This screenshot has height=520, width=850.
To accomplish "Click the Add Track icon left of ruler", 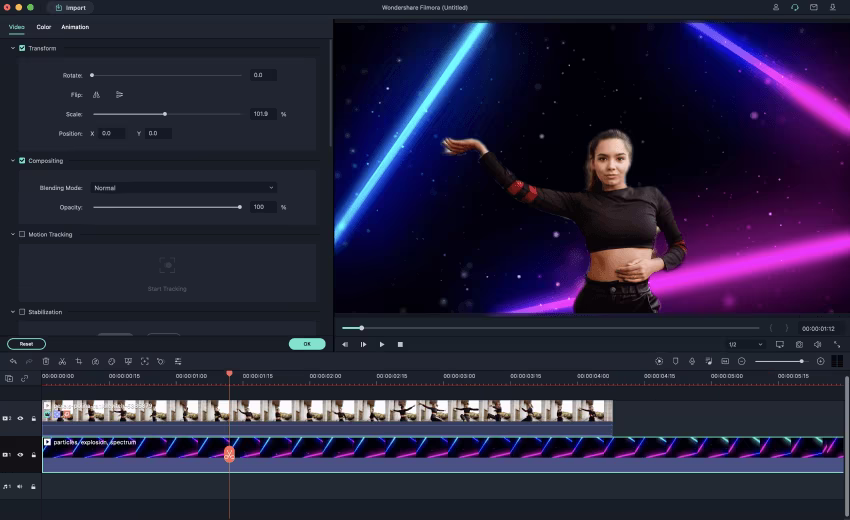I will [x=9, y=378].
